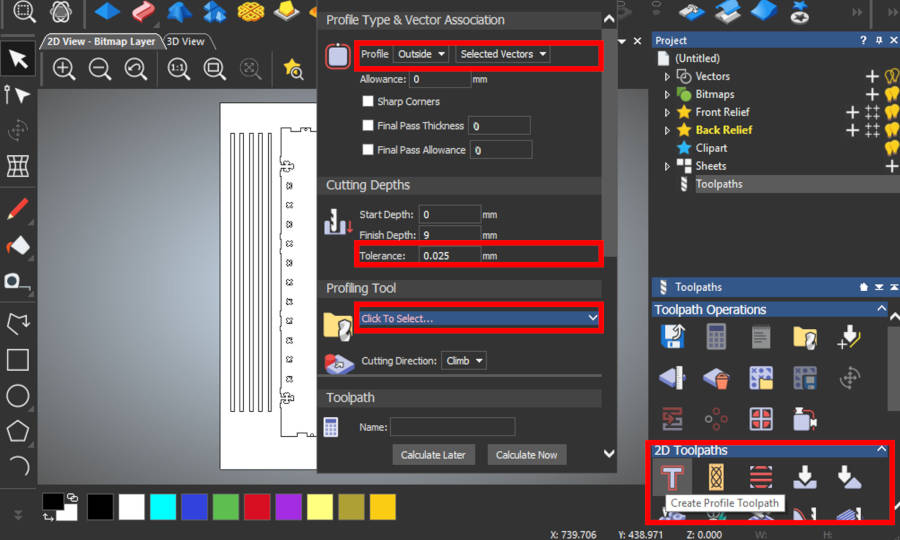This screenshot has width=900, height=540.
Task: Expand the Bitmaps tree node
Action: pyautogui.click(x=667, y=94)
